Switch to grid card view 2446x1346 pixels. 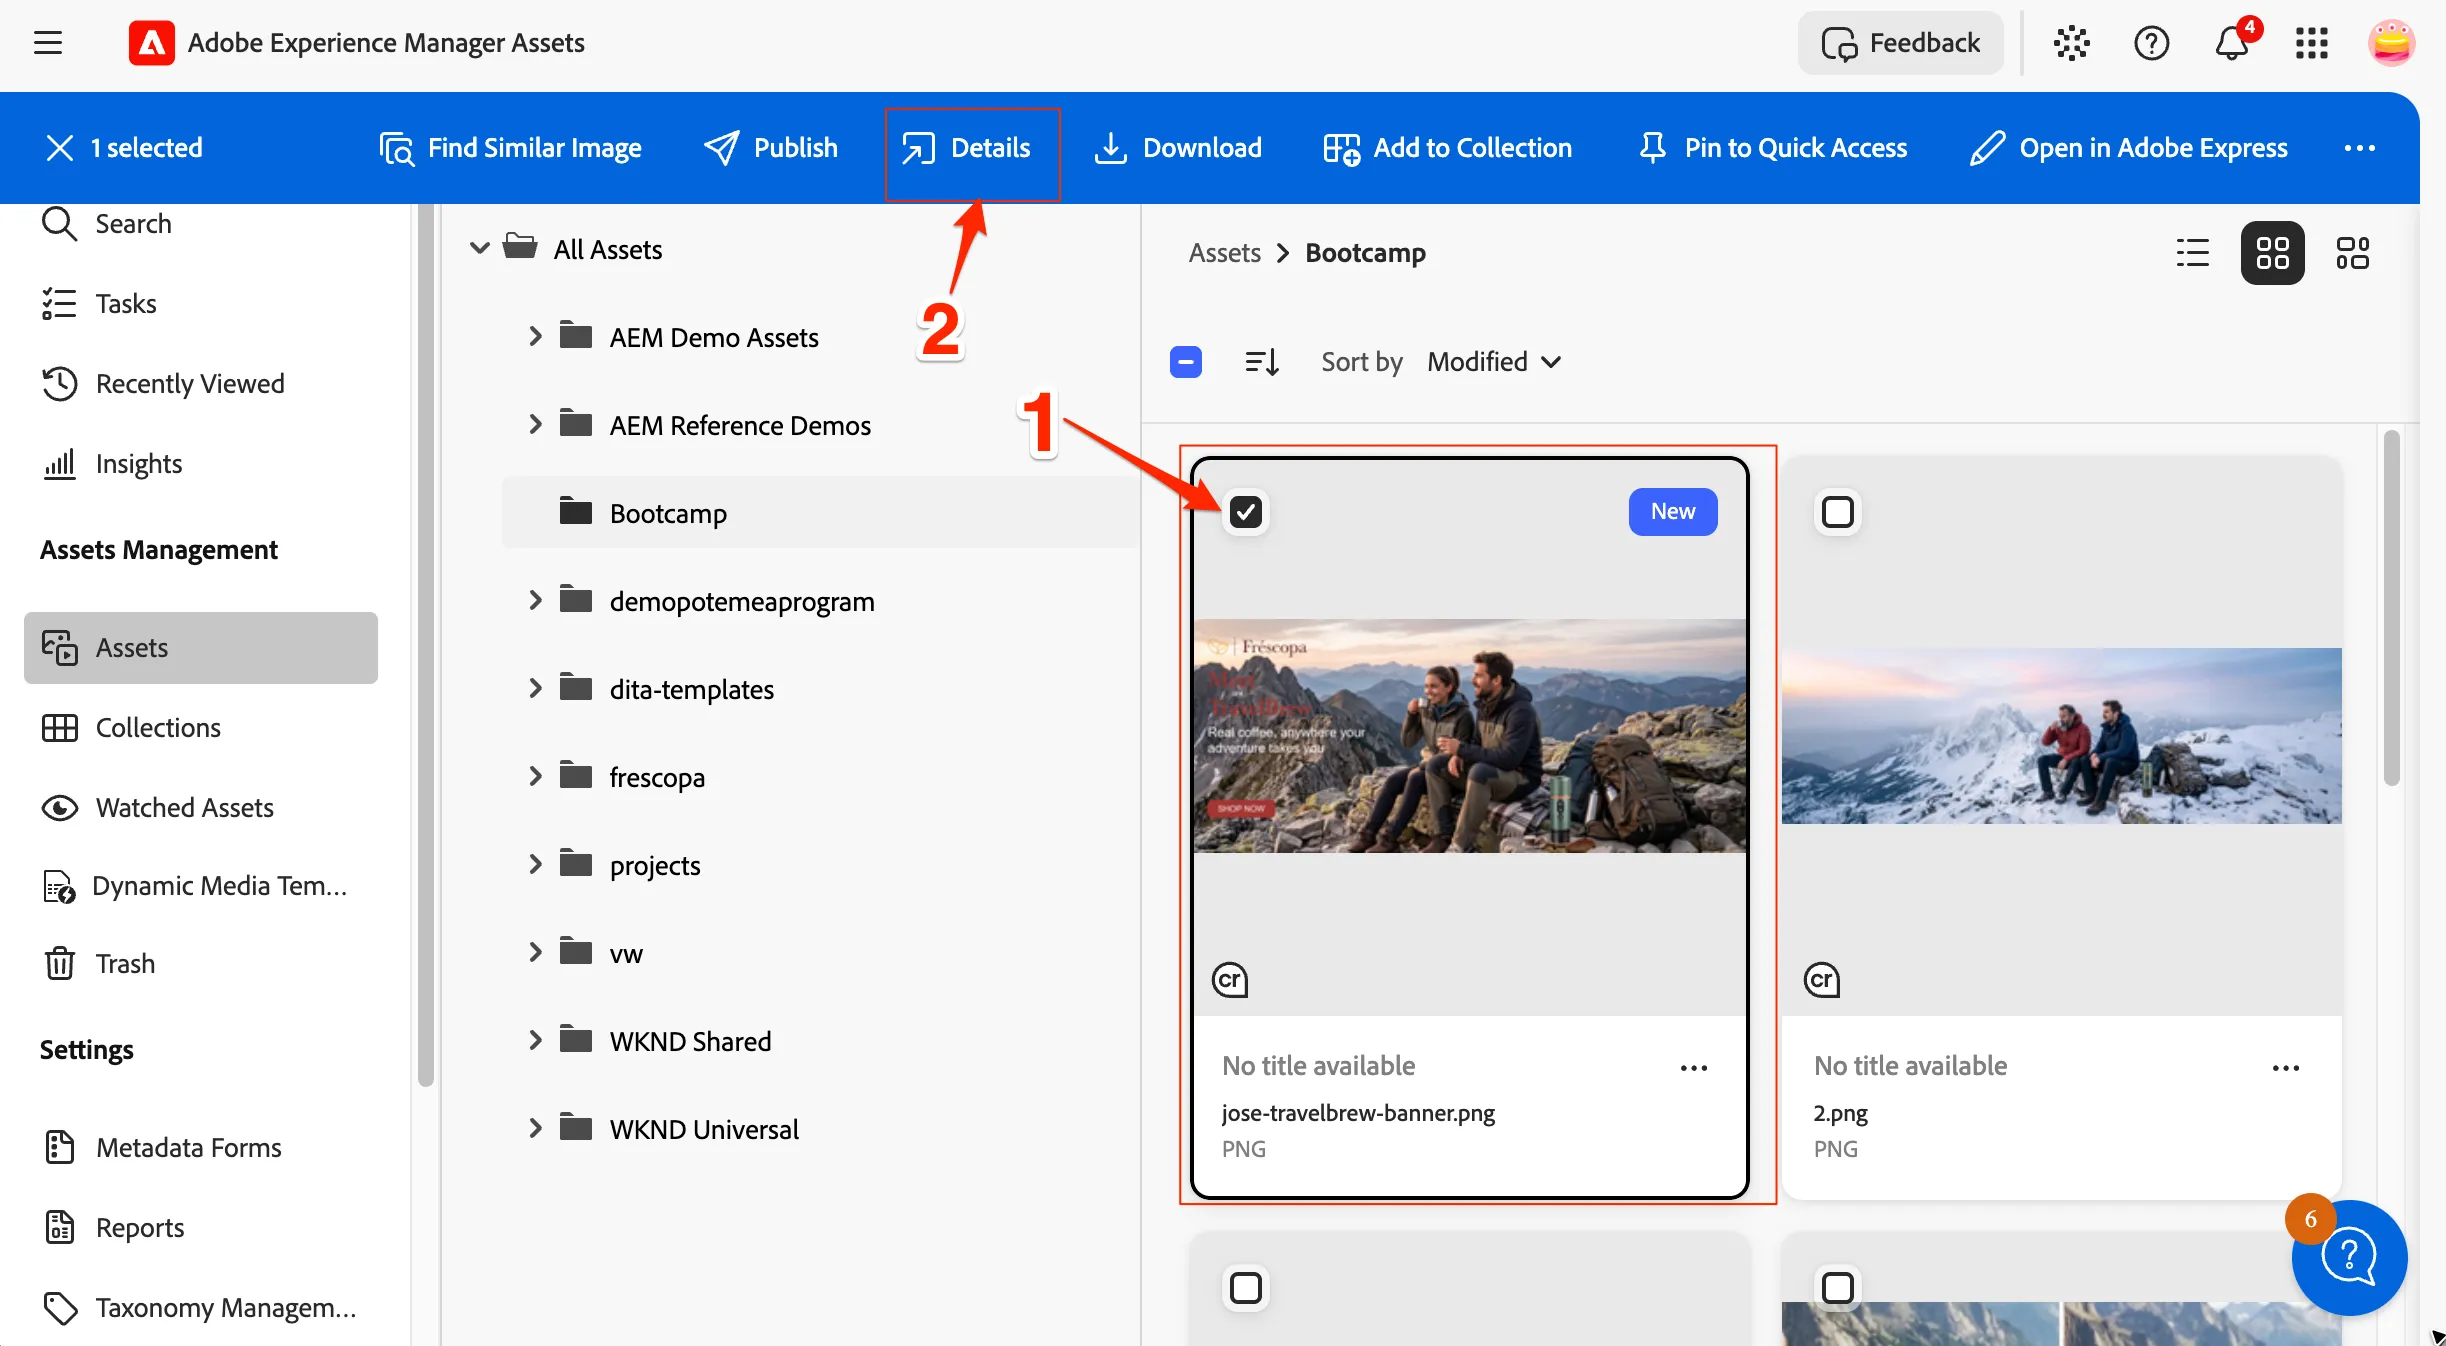pyautogui.click(x=2273, y=253)
